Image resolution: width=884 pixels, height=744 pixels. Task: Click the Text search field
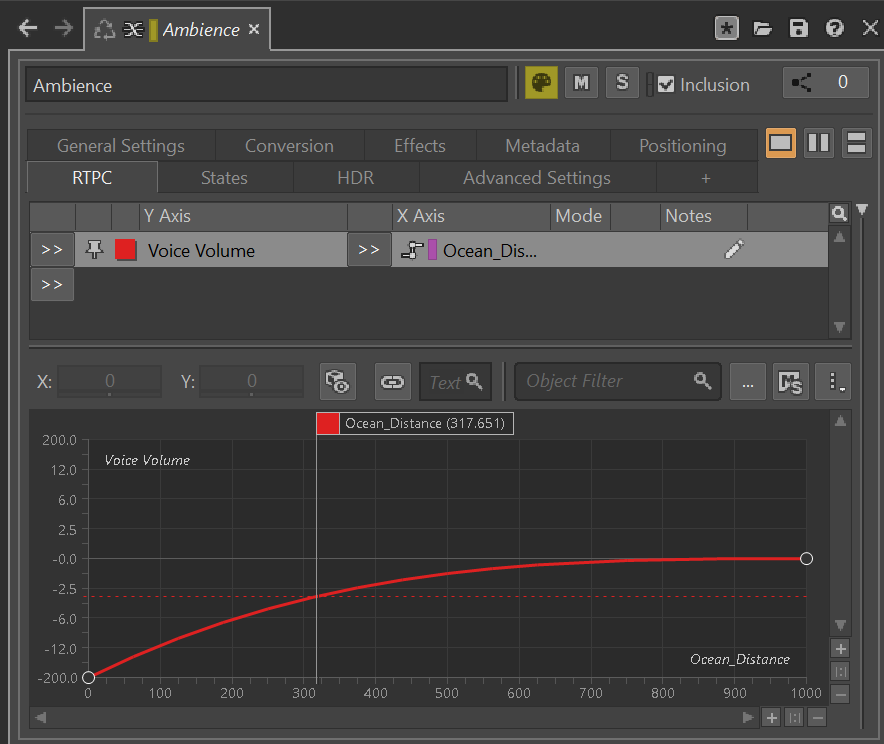tap(456, 382)
